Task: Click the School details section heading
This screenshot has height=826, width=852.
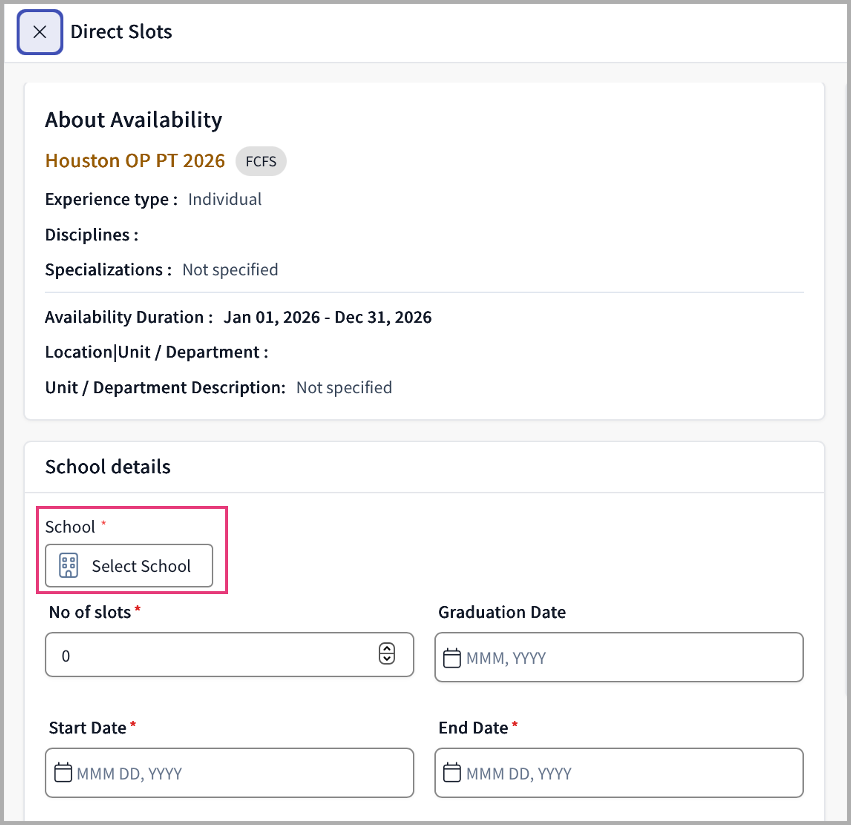Action: pyautogui.click(x=108, y=467)
